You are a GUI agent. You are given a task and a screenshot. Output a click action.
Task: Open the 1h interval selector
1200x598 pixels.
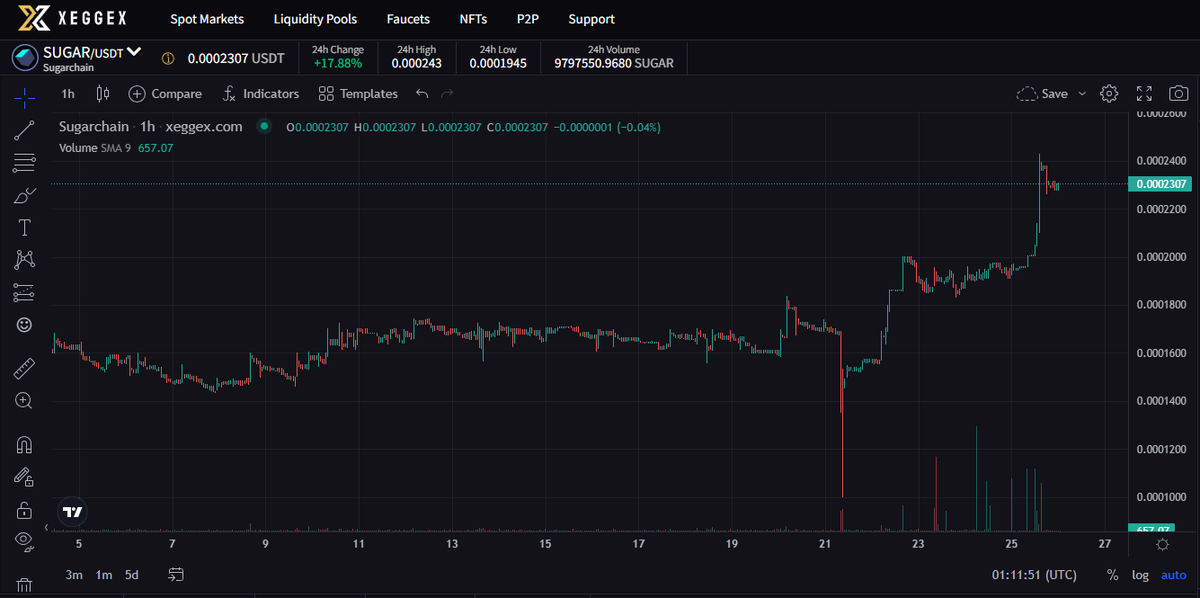click(x=67, y=93)
